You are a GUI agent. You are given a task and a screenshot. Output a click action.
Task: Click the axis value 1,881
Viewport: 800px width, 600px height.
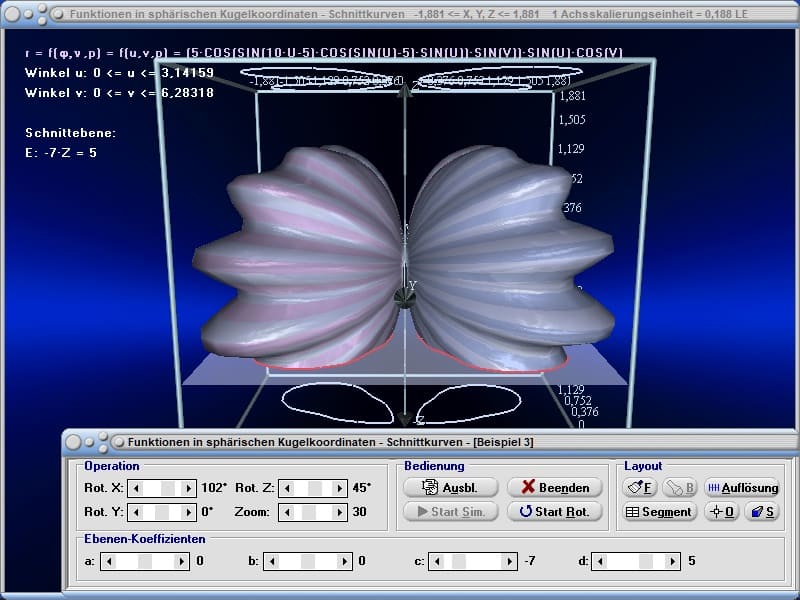point(572,95)
